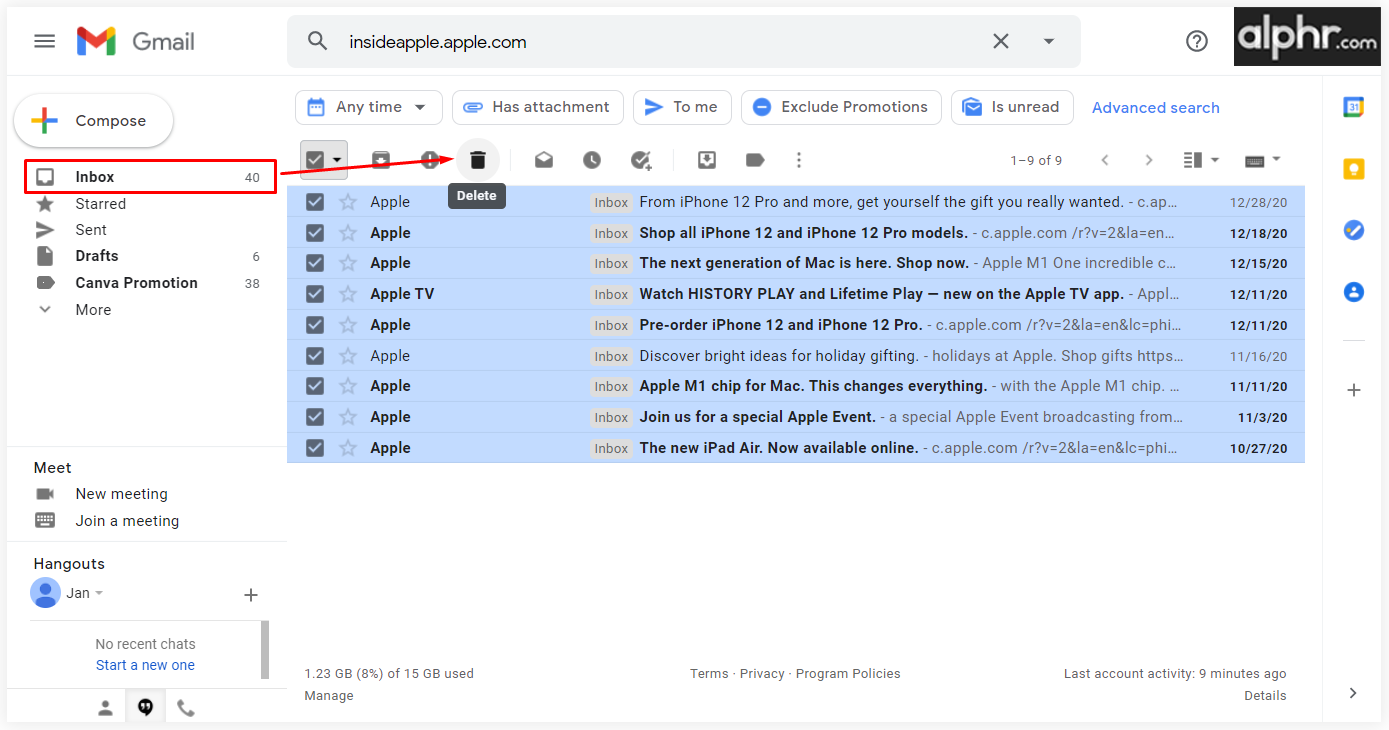Image resolution: width=1389 pixels, height=730 pixels.
Task: Click the input tools keyboard icon
Action: click(x=1255, y=160)
